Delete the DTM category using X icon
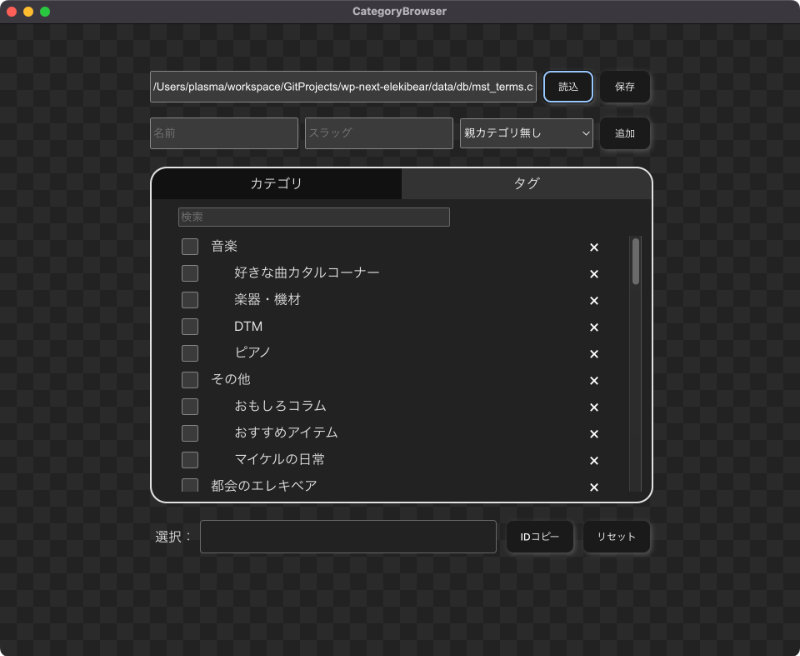 pyautogui.click(x=593, y=327)
